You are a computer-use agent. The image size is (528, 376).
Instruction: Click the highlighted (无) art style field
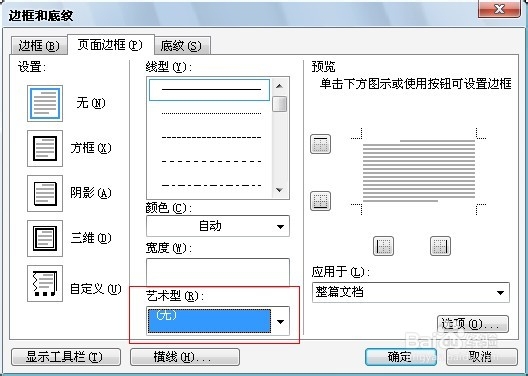(x=209, y=321)
